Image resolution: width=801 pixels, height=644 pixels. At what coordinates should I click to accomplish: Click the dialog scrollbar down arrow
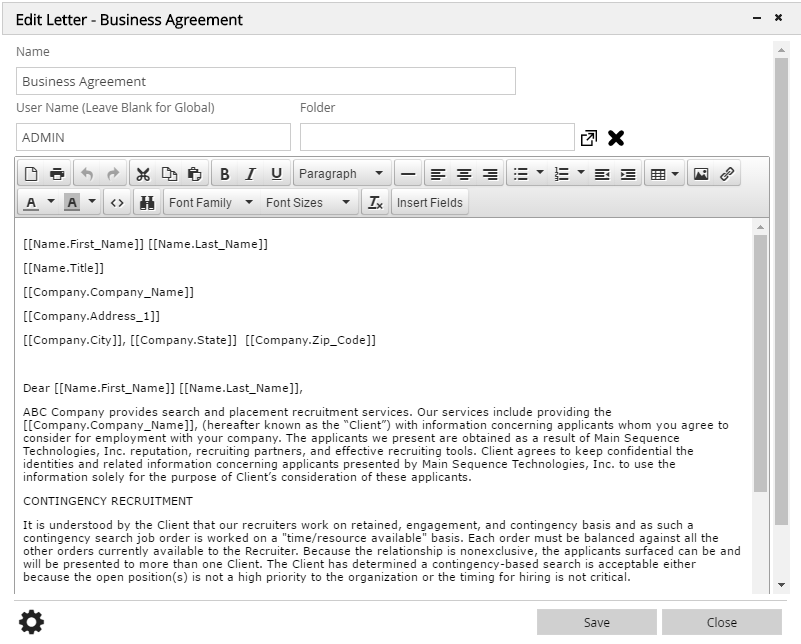click(x=781, y=585)
